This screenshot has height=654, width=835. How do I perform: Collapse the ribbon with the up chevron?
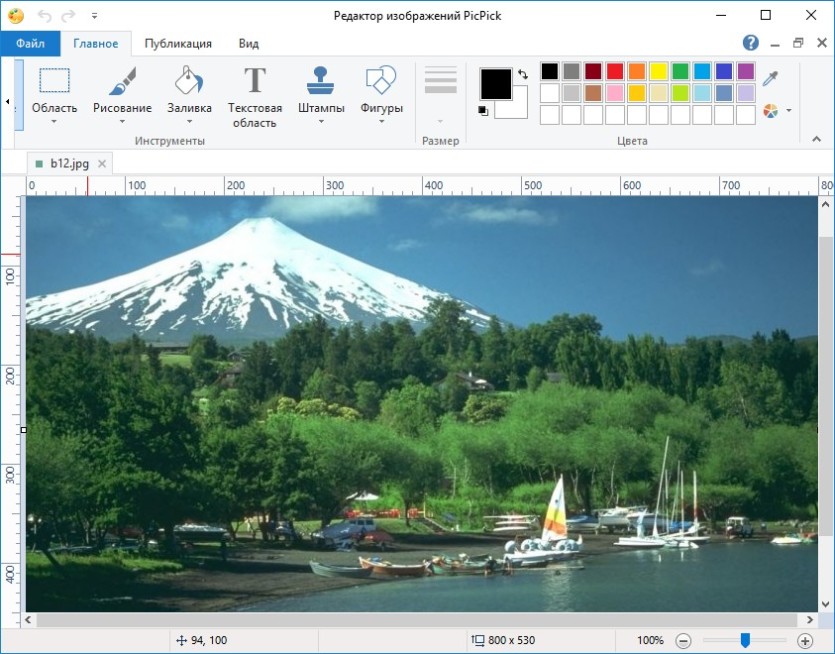[x=816, y=140]
